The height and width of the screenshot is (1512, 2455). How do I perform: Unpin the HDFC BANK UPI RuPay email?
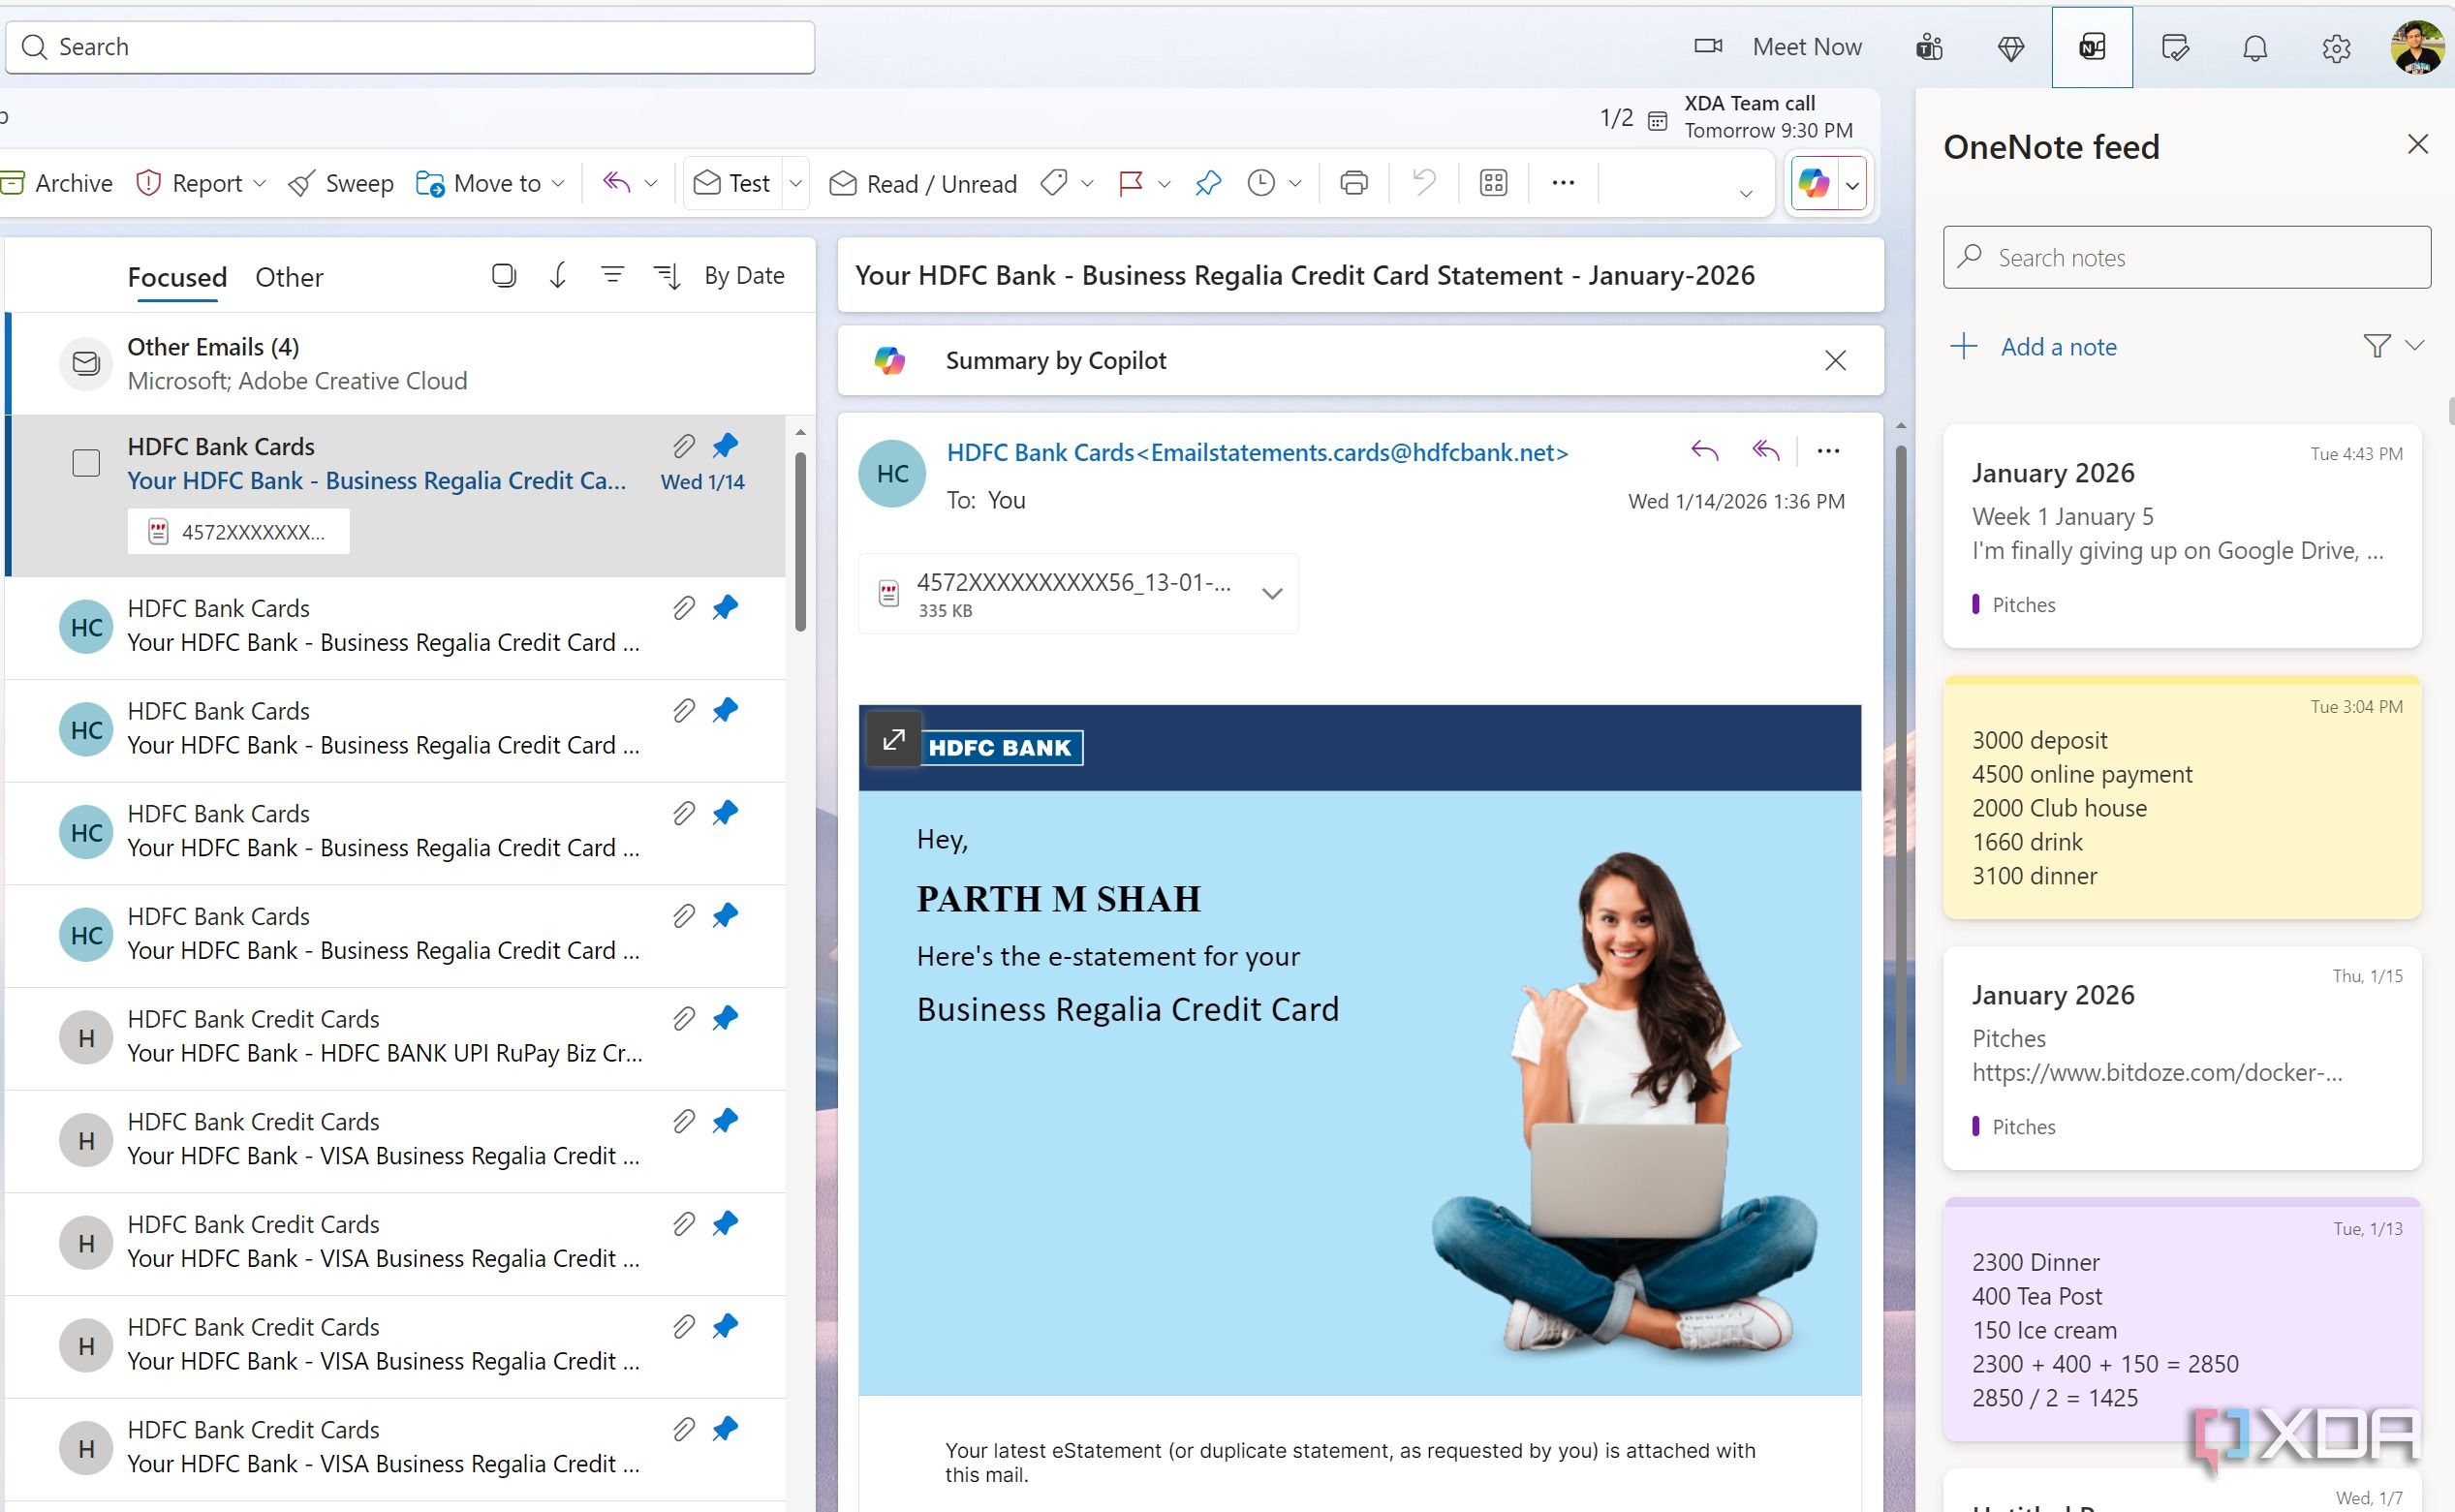[x=725, y=1018]
